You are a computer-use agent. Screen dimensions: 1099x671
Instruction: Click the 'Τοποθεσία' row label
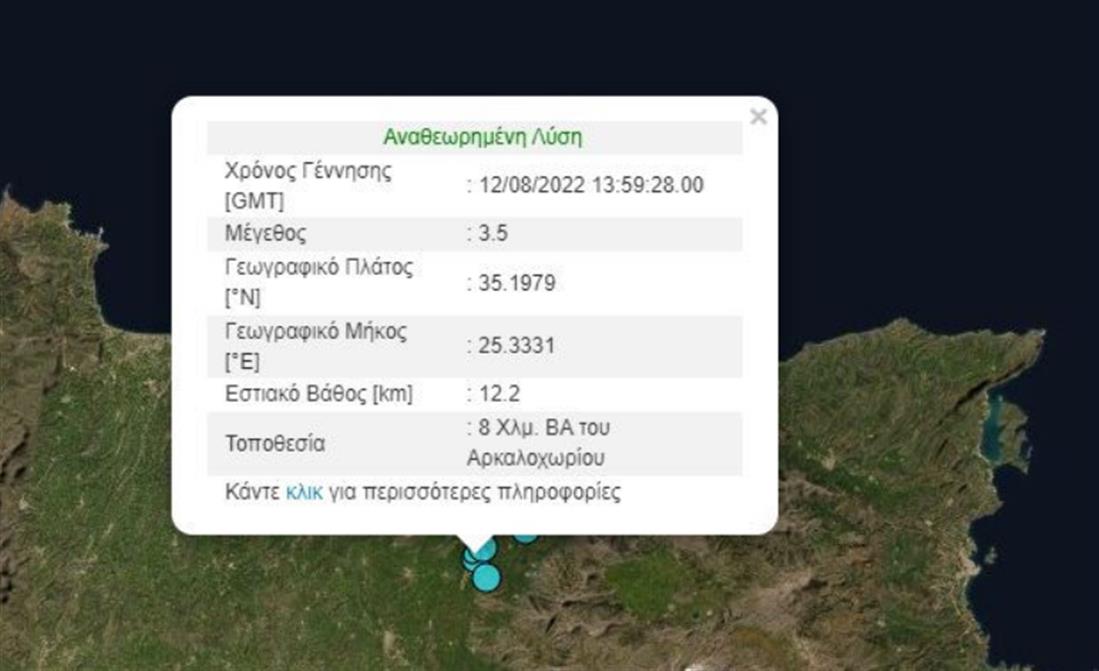275,443
